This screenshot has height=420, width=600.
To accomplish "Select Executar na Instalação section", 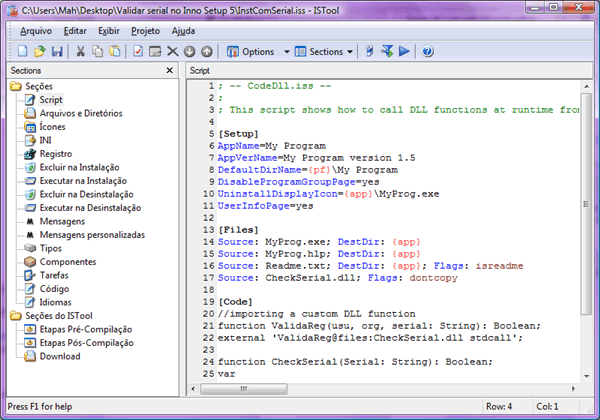I will click(x=83, y=181).
